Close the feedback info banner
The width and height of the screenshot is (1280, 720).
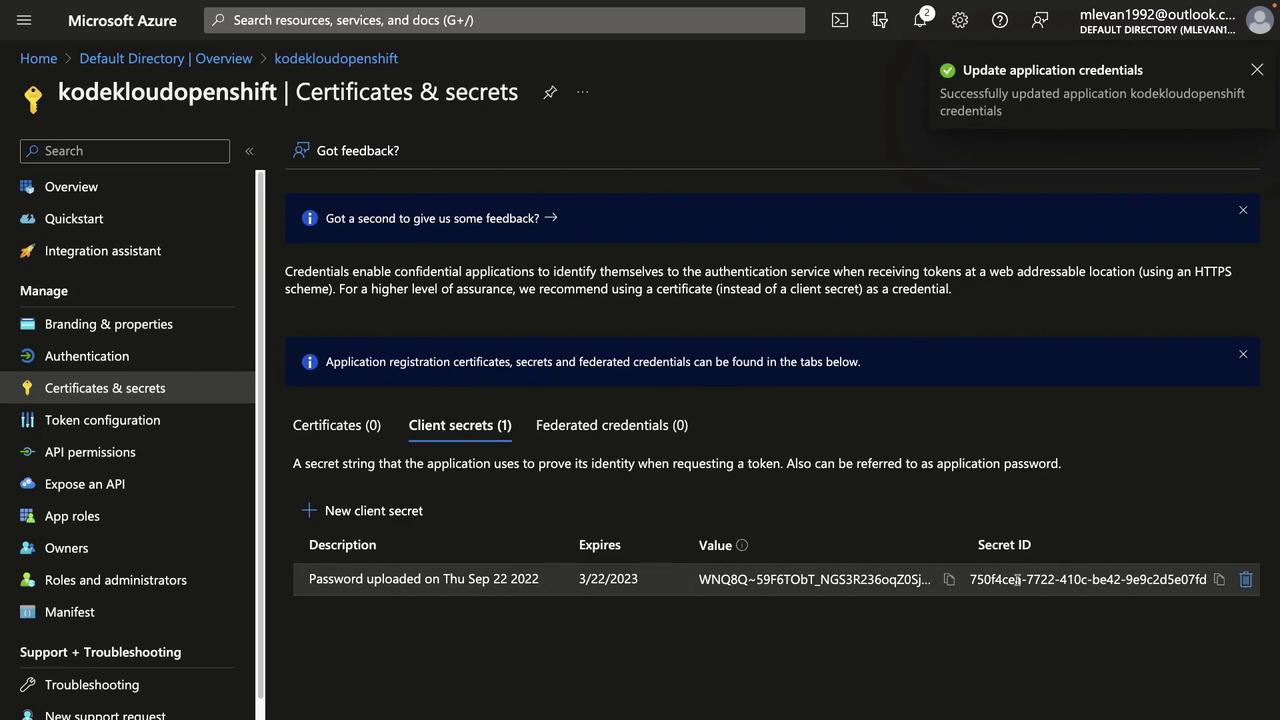[x=1243, y=210]
